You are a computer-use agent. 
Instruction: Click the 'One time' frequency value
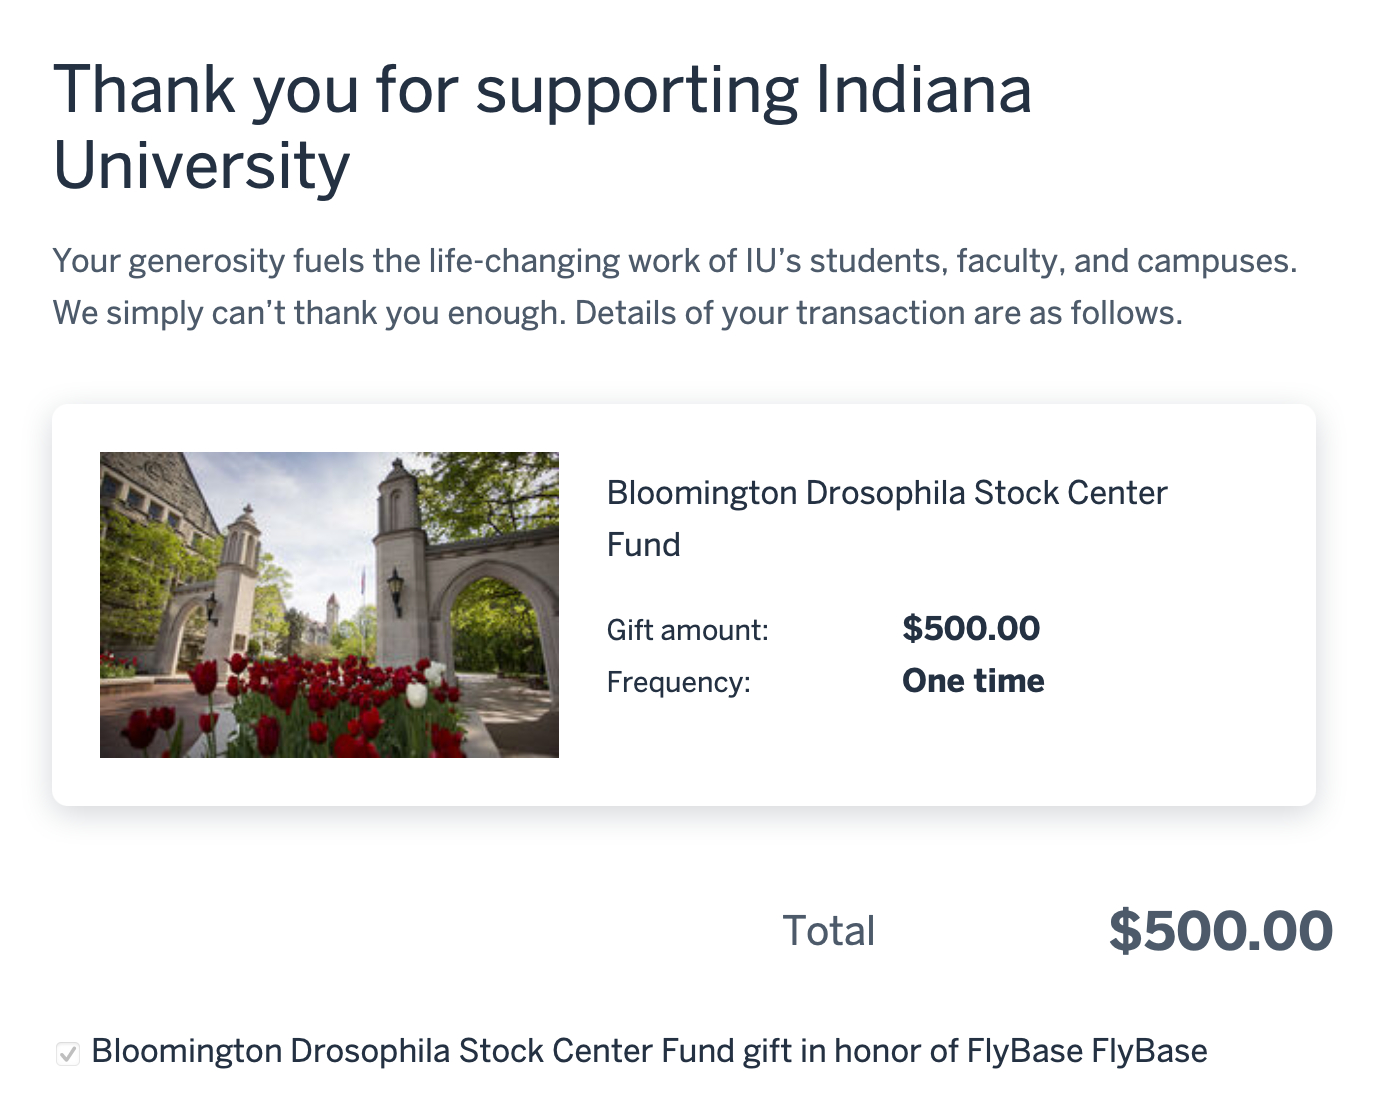click(x=972, y=681)
